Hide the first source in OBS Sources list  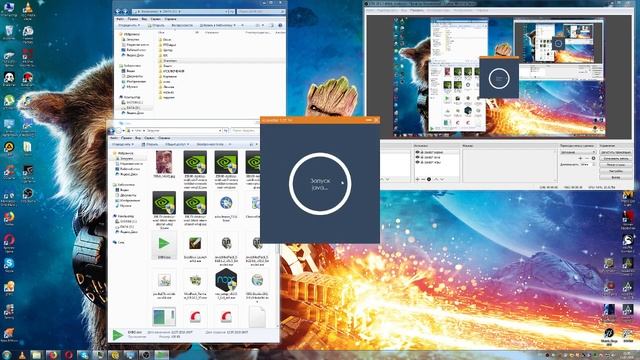click(x=417, y=152)
